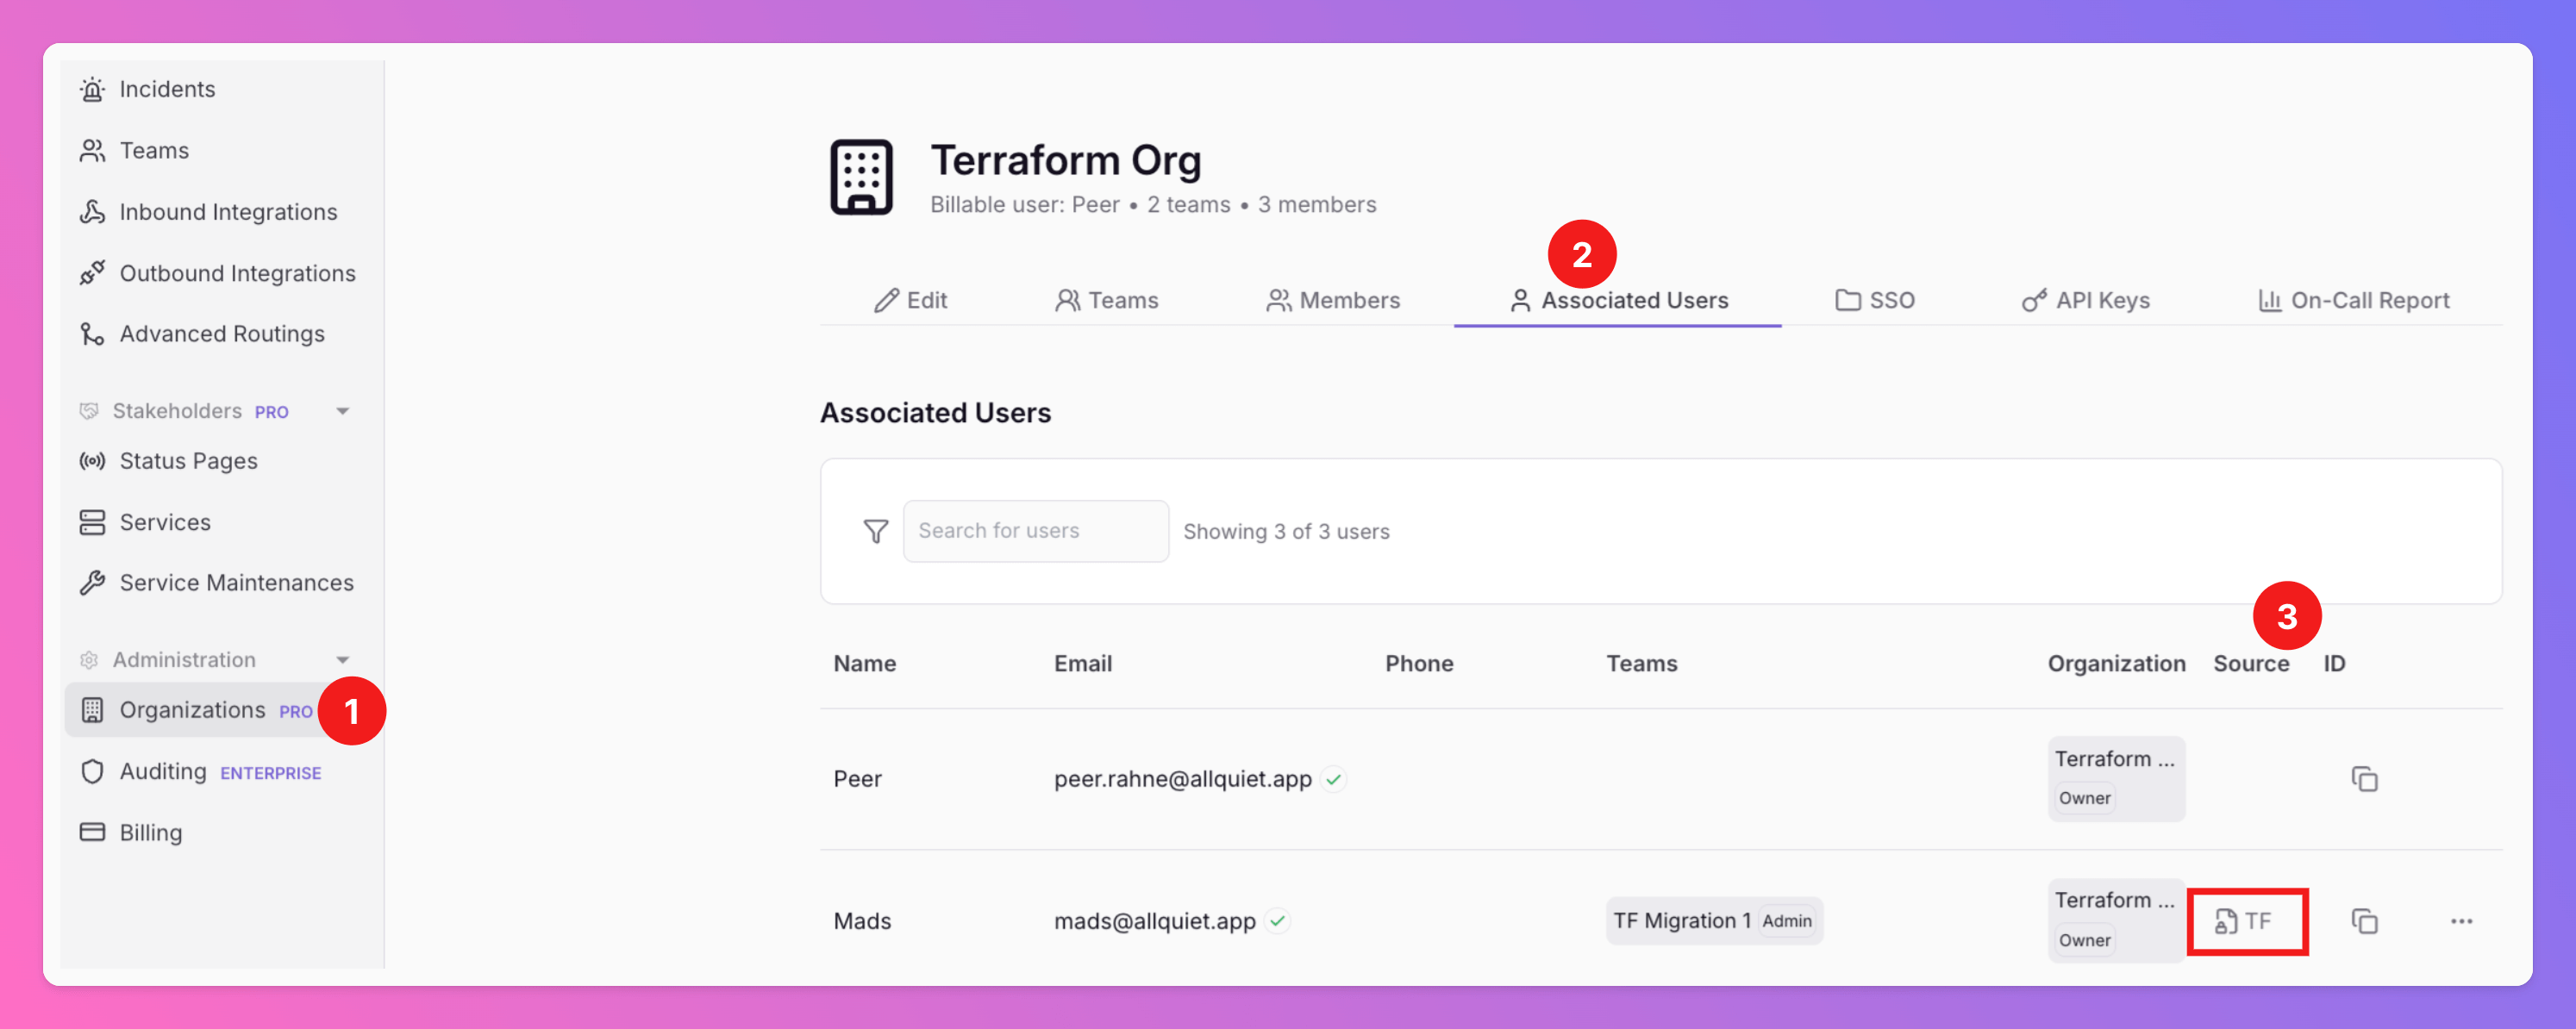Viewport: 2576px width, 1029px height.
Task: Click the Associated Users section heading
Action: point(935,413)
